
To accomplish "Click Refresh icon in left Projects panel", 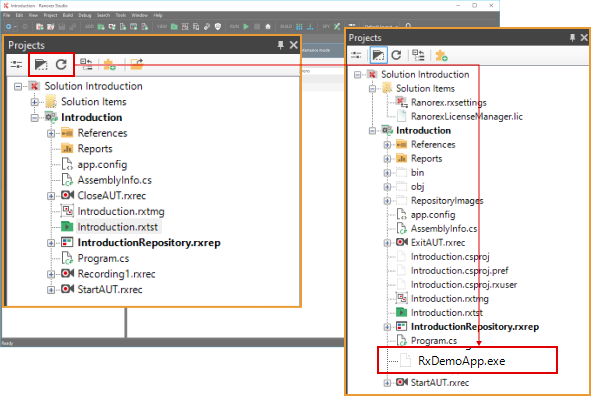I will point(61,64).
